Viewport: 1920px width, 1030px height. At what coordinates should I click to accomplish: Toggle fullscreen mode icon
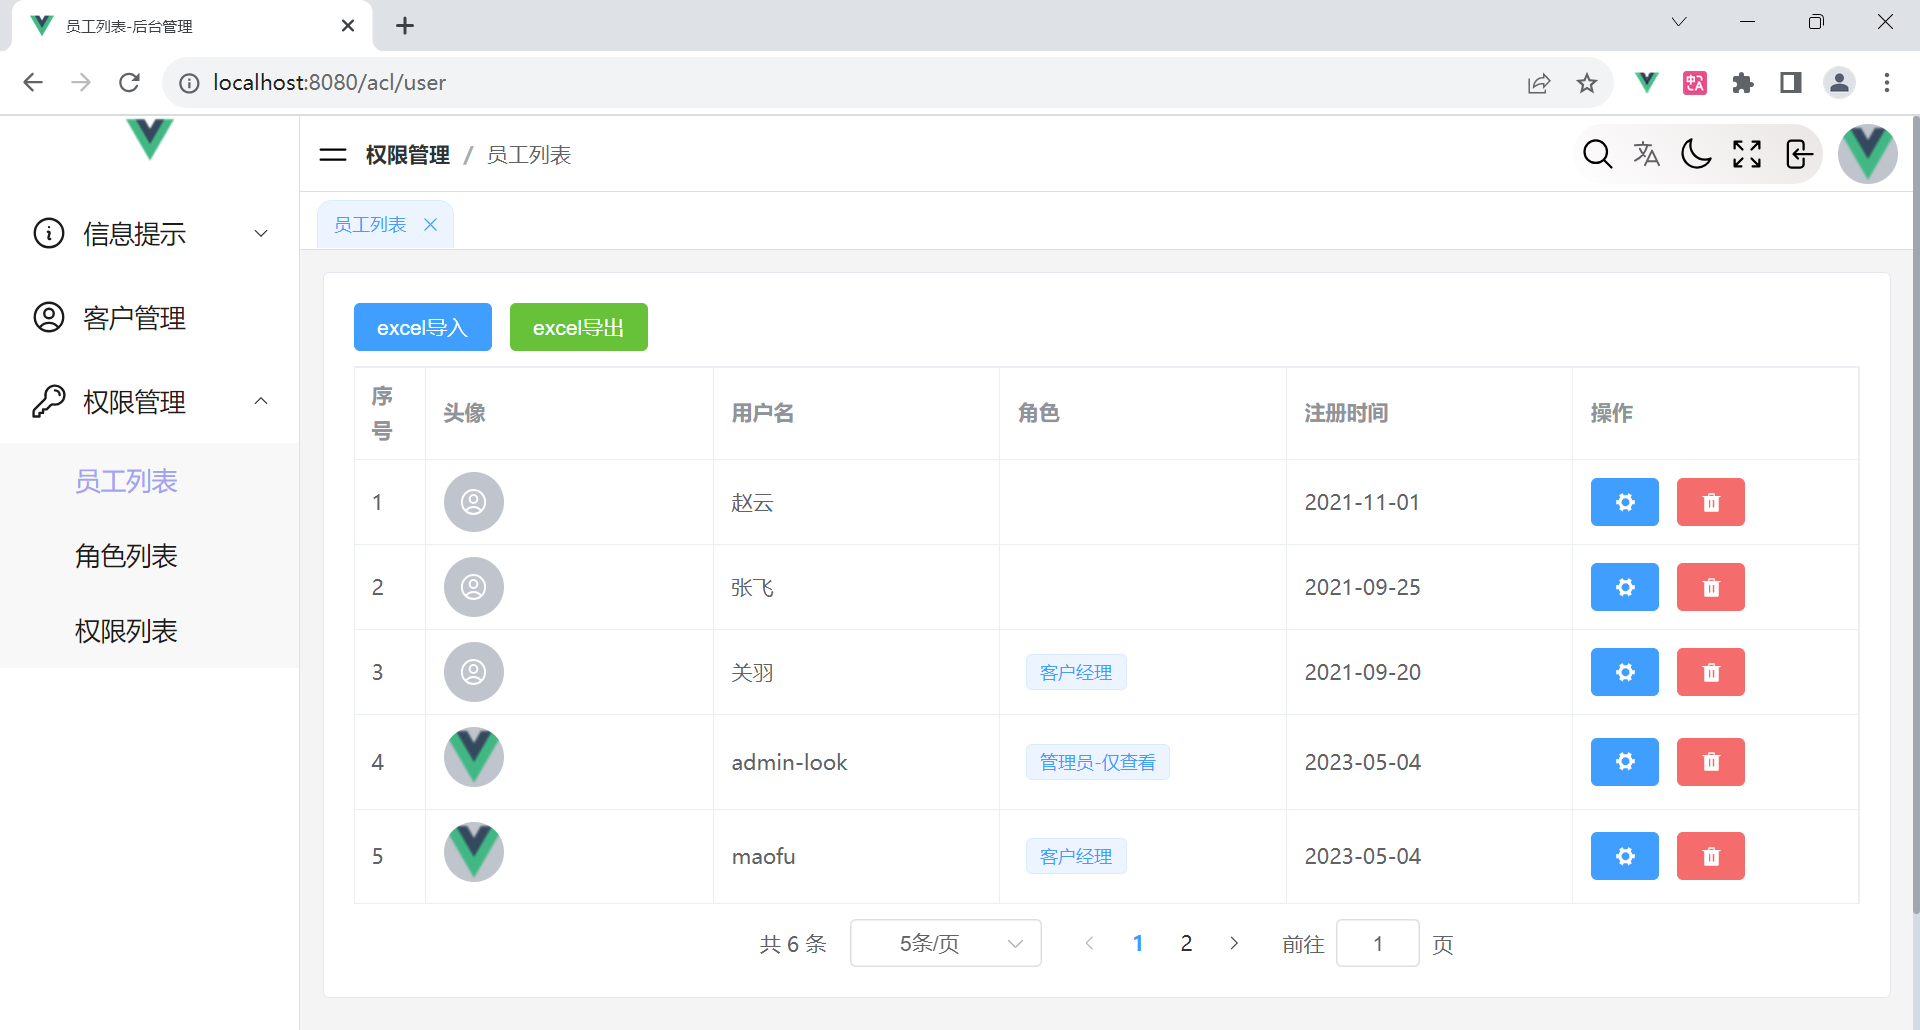coord(1747,154)
